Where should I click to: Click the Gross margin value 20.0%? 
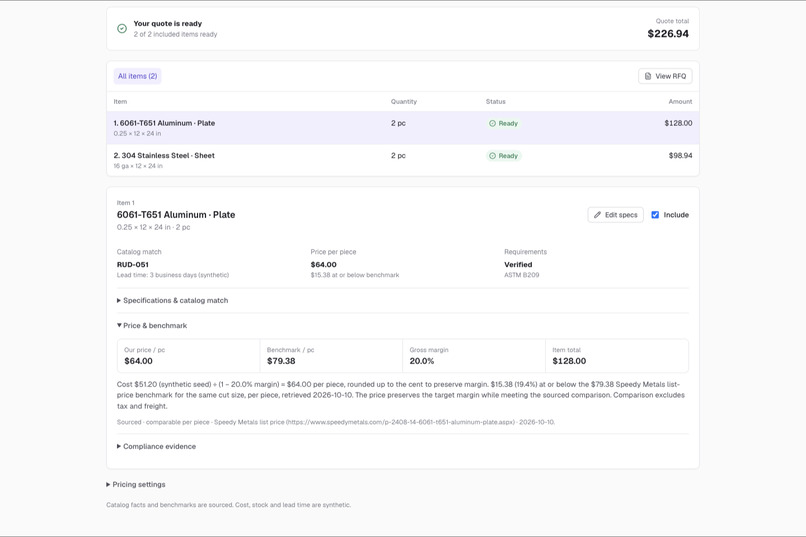[x=422, y=361]
